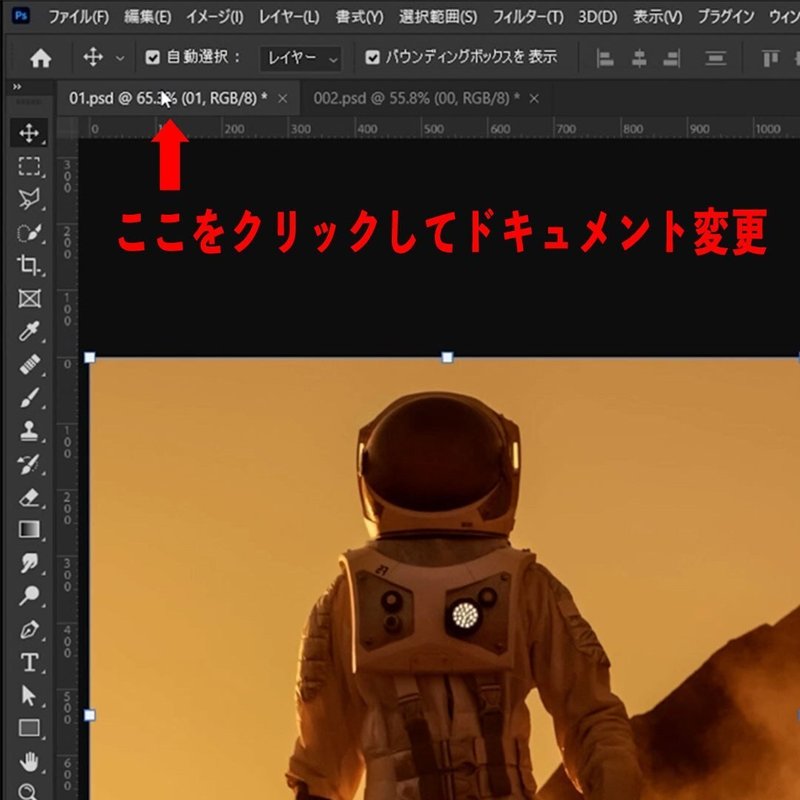Select the Eraser tool
The height and width of the screenshot is (800, 800).
pyautogui.click(x=29, y=497)
